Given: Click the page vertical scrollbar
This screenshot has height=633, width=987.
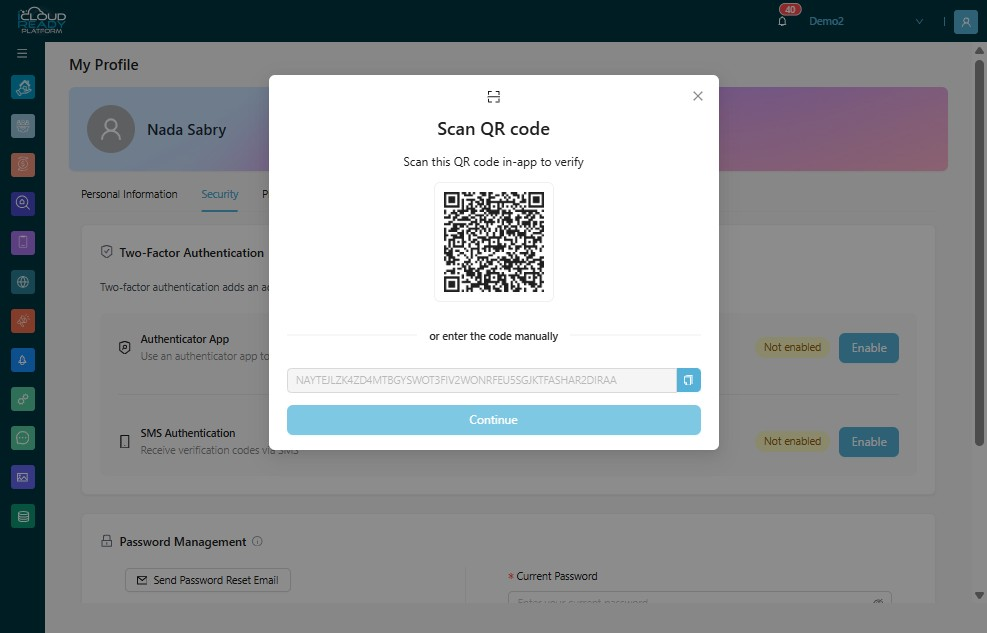Looking at the screenshot, I should [x=979, y=253].
